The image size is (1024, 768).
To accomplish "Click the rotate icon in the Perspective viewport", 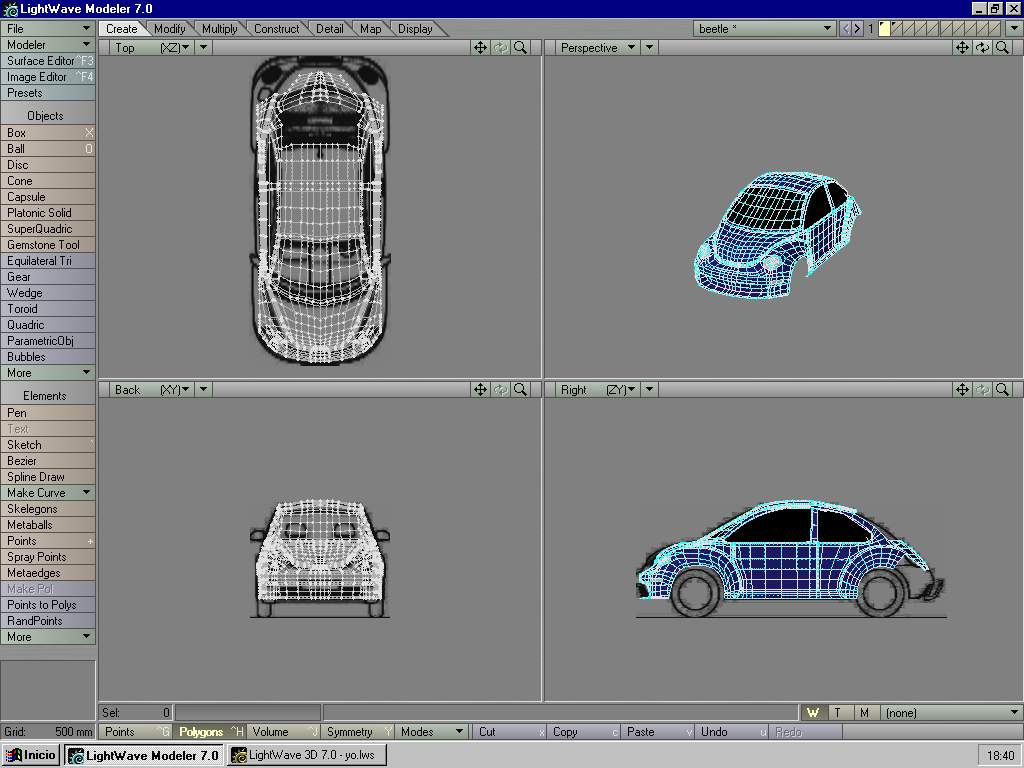I will point(982,48).
